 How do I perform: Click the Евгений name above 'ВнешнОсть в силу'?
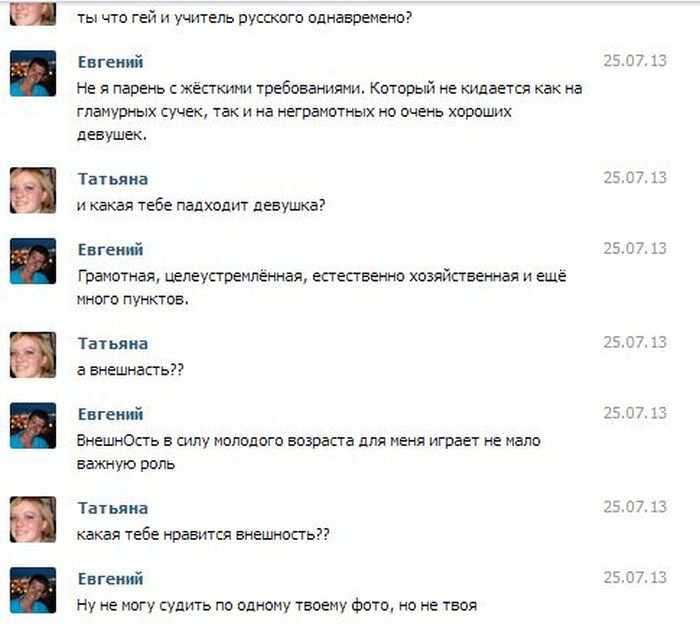pos(110,414)
